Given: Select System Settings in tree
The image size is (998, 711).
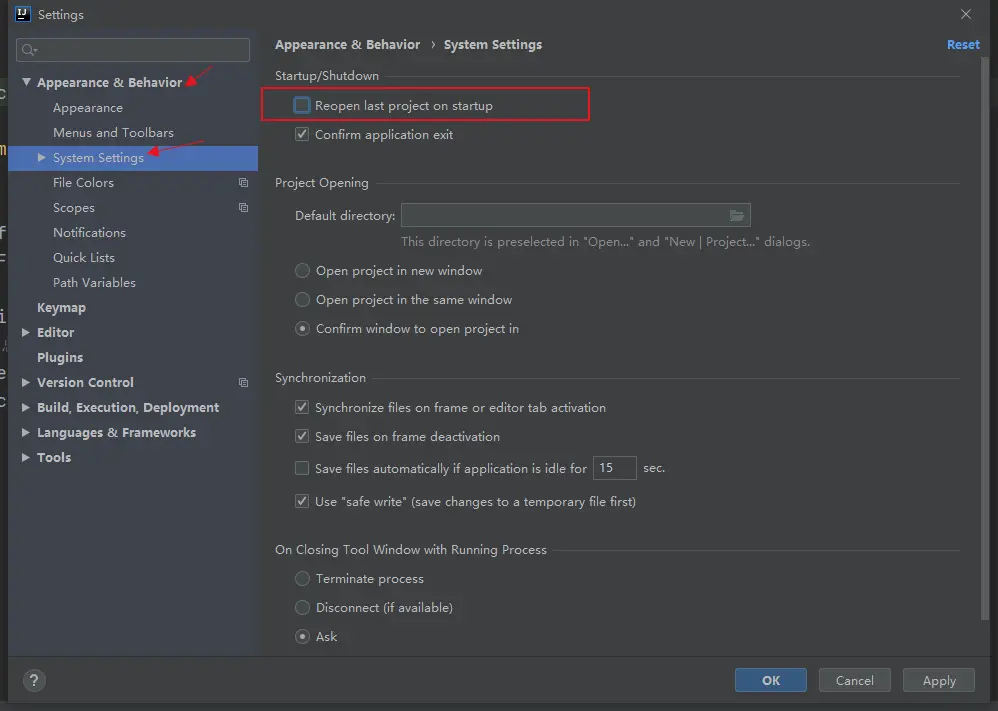Looking at the screenshot, I should point(133,158).
